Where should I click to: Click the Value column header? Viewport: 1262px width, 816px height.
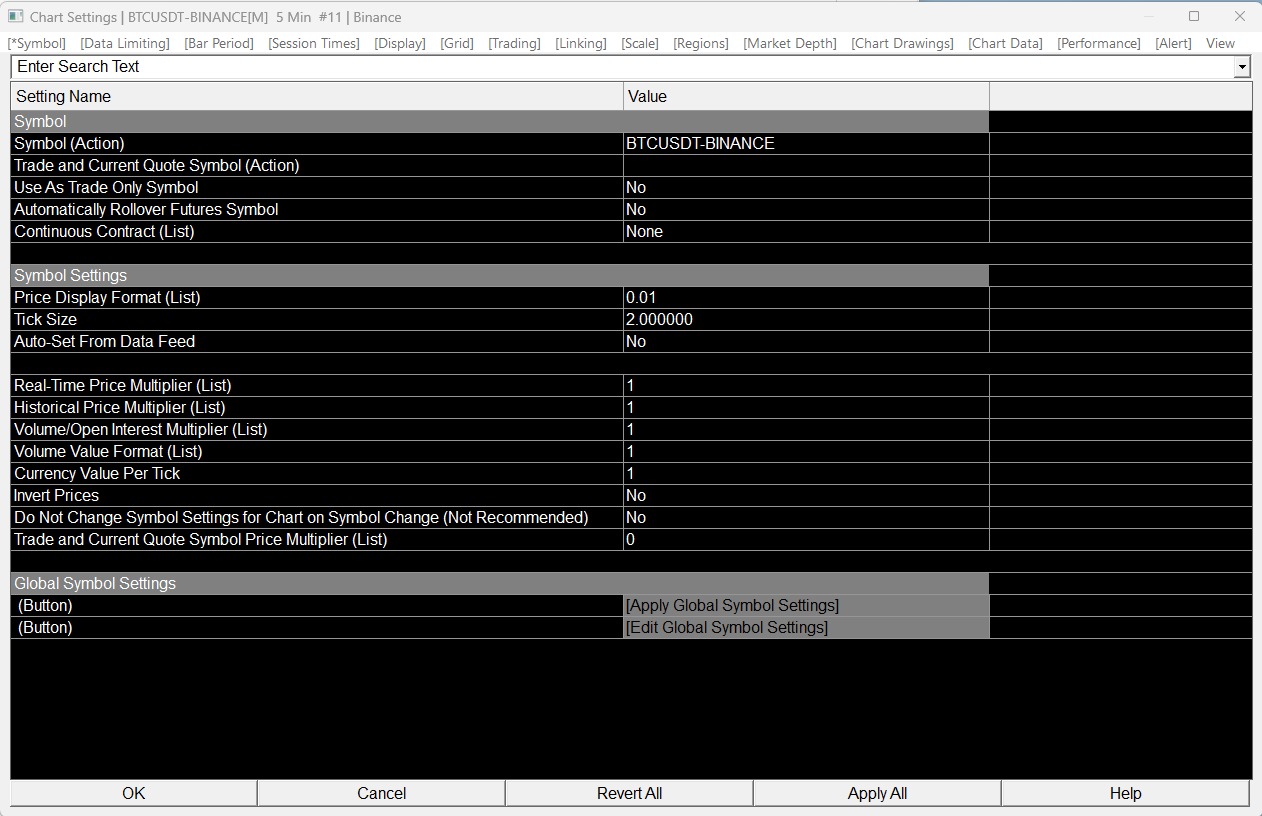pyautogui.click(x=806, y=96)
